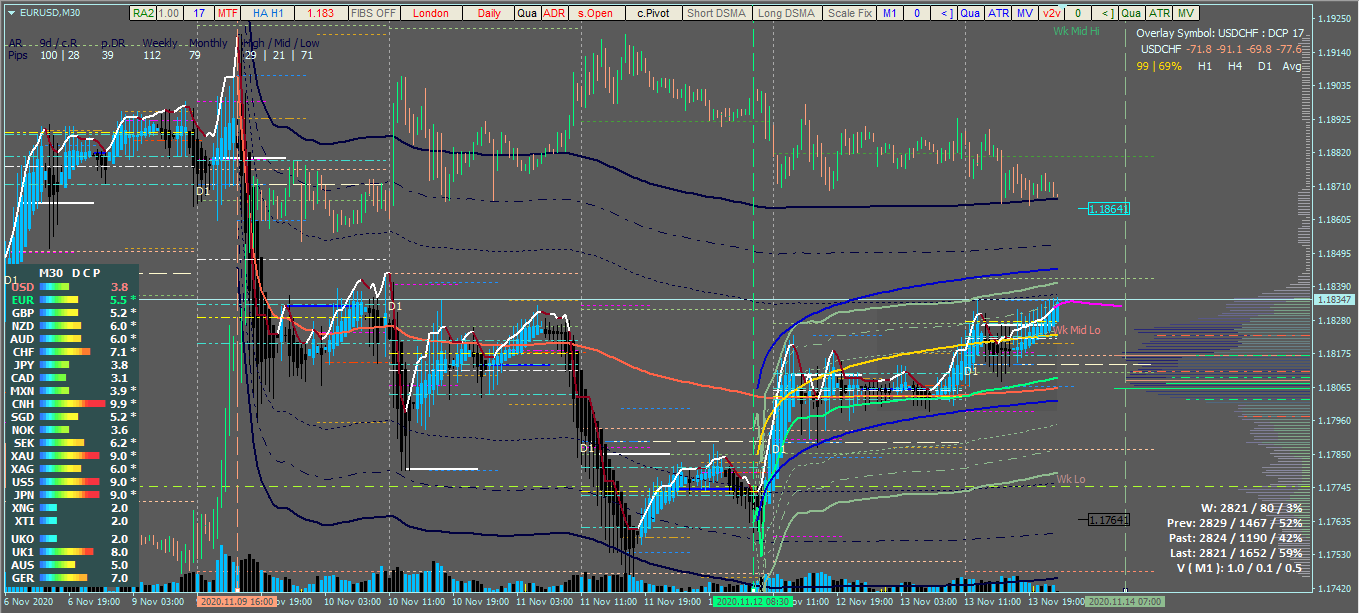Select the USD row in currency panel
This screenshot has width=1360, height=613.
pyautogui.click(x=71, y=287)
